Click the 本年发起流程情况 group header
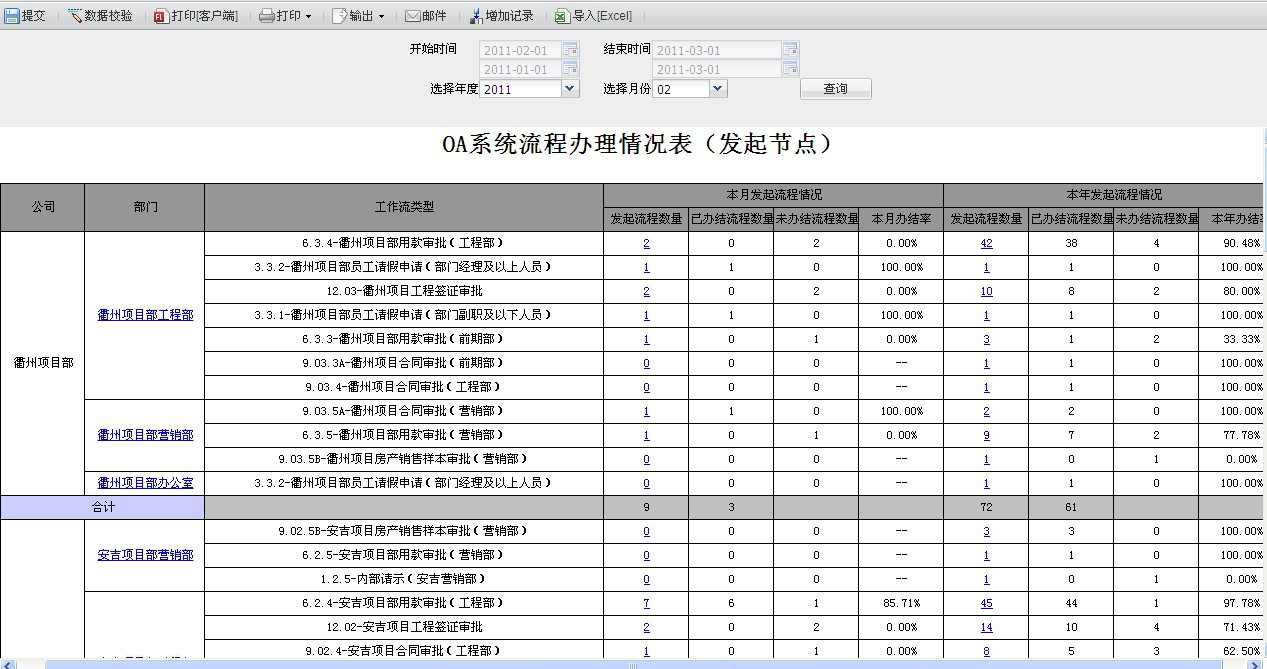This screenshot has width=1267, height=669. tap(1105, 195)
